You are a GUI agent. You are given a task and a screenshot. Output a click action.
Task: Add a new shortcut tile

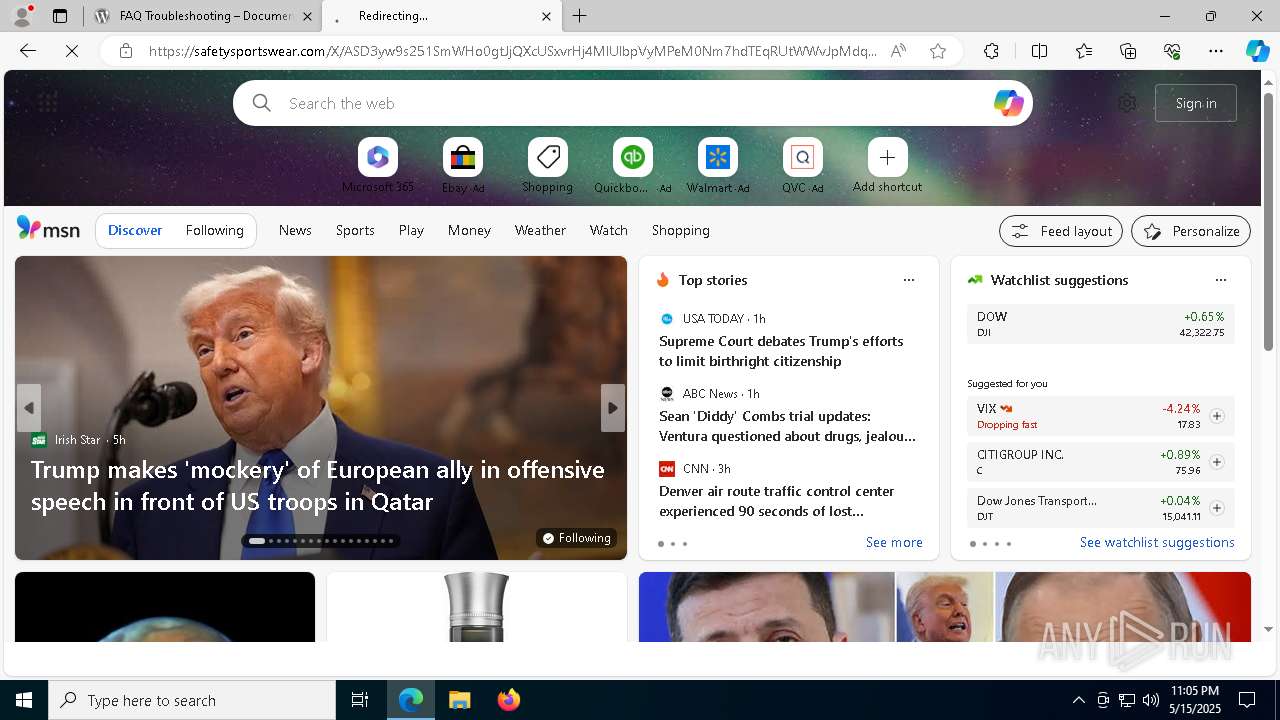[x=887, y=157]
